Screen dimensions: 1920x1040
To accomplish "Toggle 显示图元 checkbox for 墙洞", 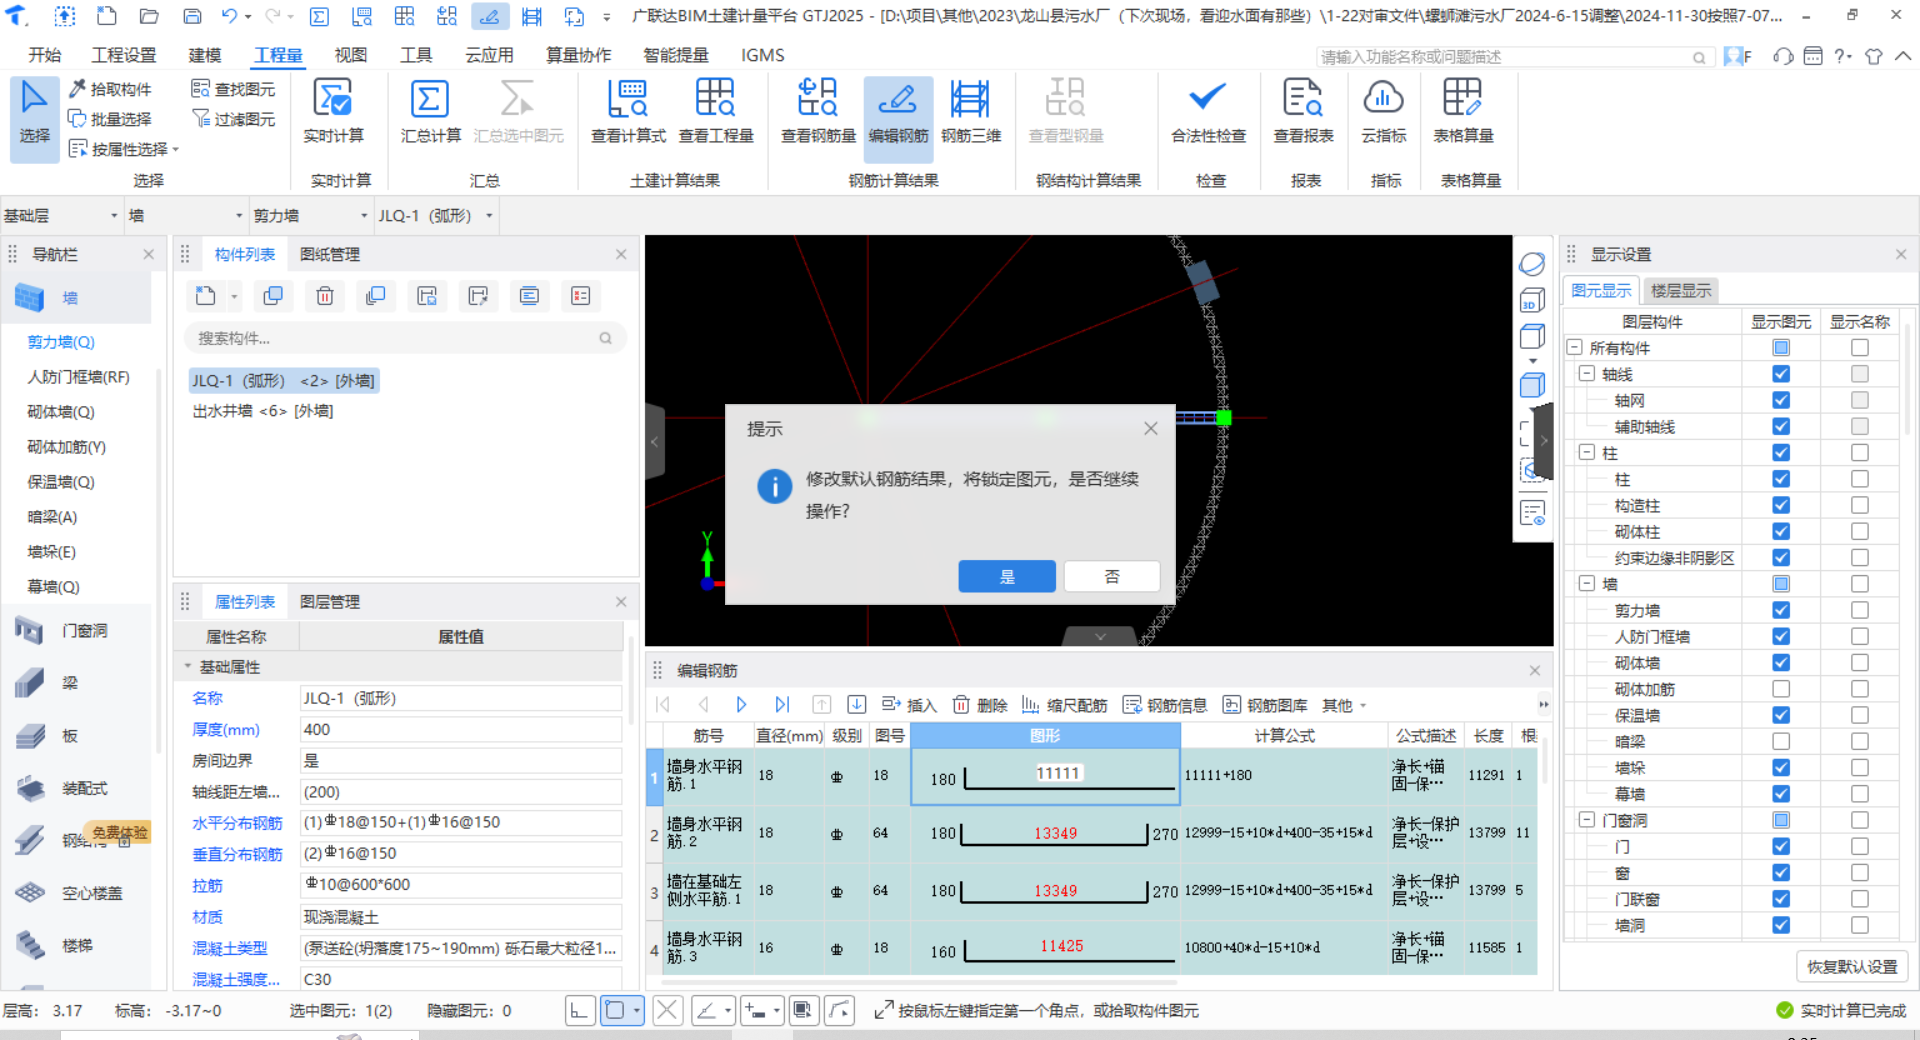I will pos(1781,925).
